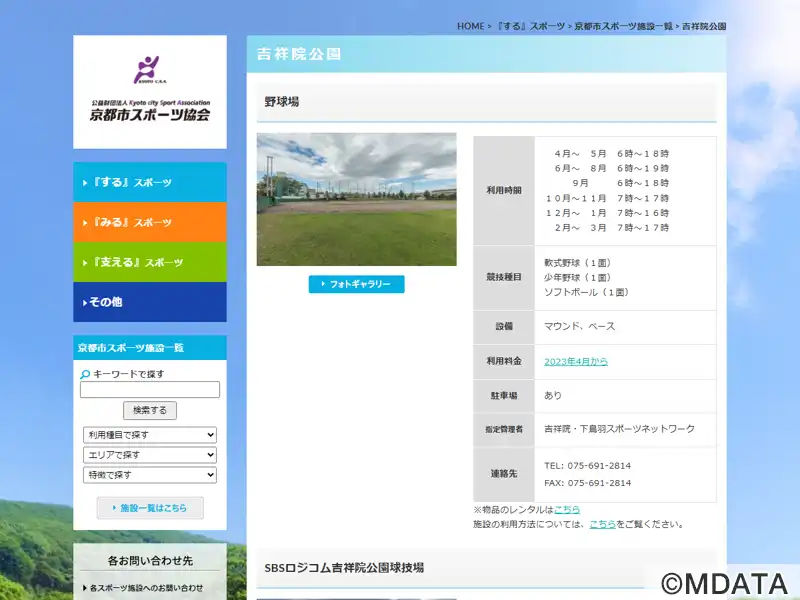Screen dimensions: 800x600
Task: Select the green 『支える』スポーツ menu item
Action: 149,262
